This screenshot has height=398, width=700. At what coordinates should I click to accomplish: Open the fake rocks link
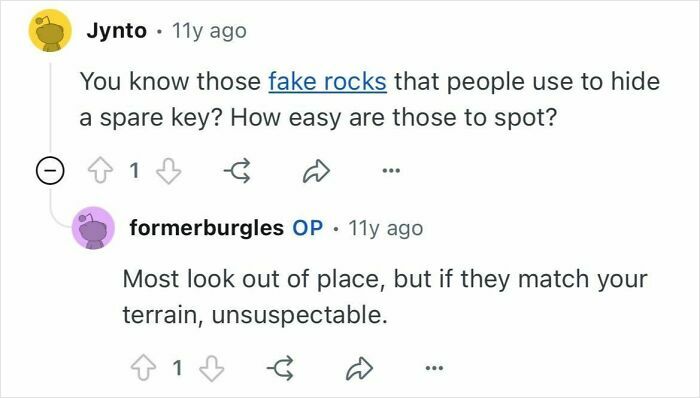coord(327,82)
